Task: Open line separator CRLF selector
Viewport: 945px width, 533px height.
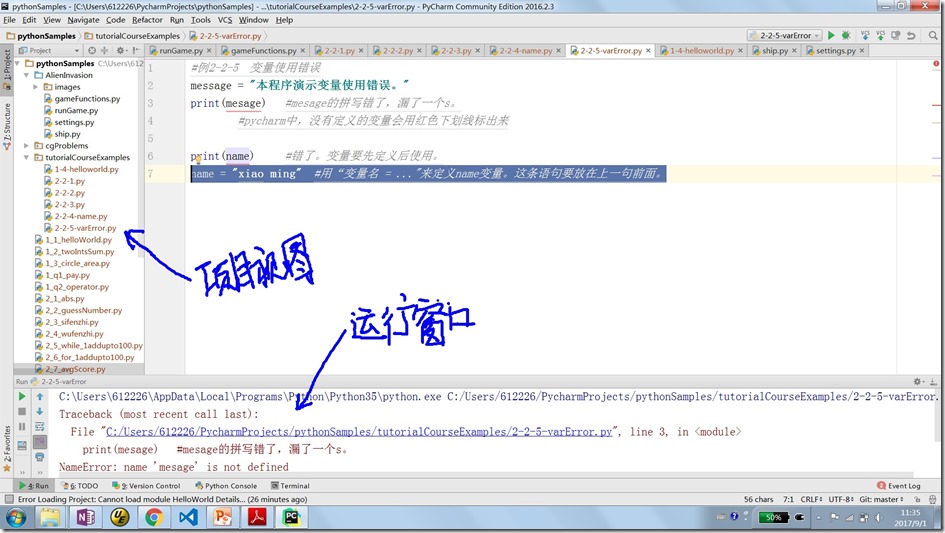Action: tap(811, 499)
